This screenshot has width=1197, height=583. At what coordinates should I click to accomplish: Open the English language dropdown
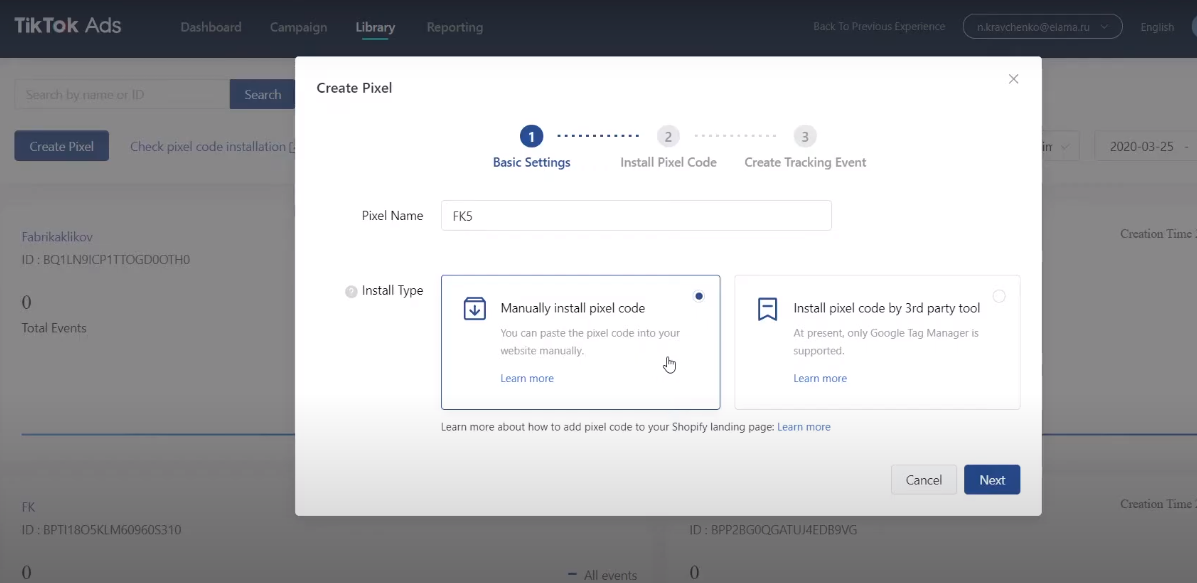pyautogui.click(x=1160, y=27)
